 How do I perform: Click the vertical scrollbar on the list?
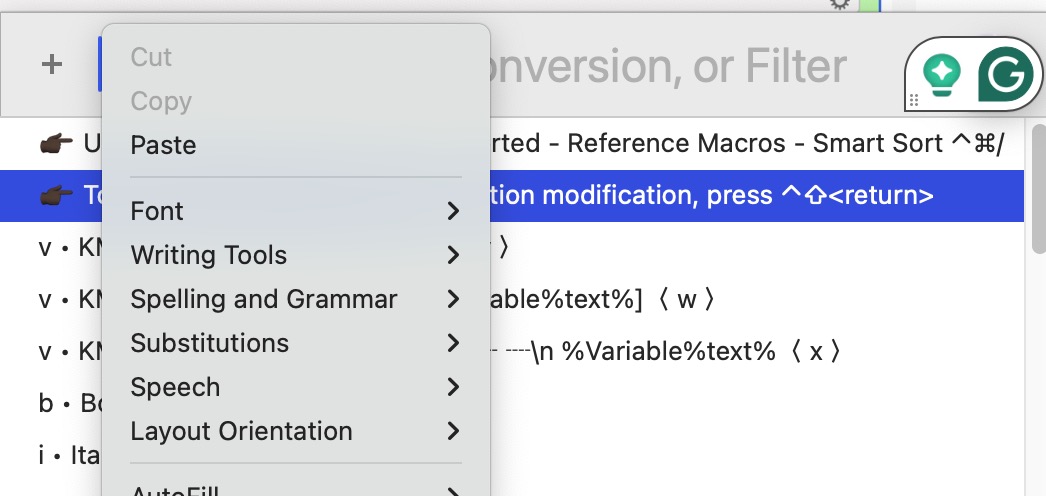pos(1037,188)
